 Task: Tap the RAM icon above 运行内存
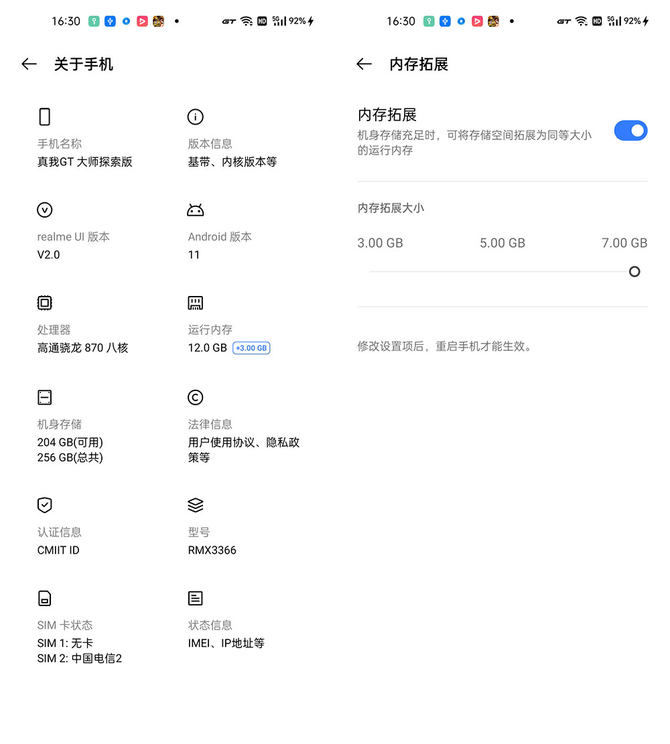pyautogui.click(x=195, y=303)
